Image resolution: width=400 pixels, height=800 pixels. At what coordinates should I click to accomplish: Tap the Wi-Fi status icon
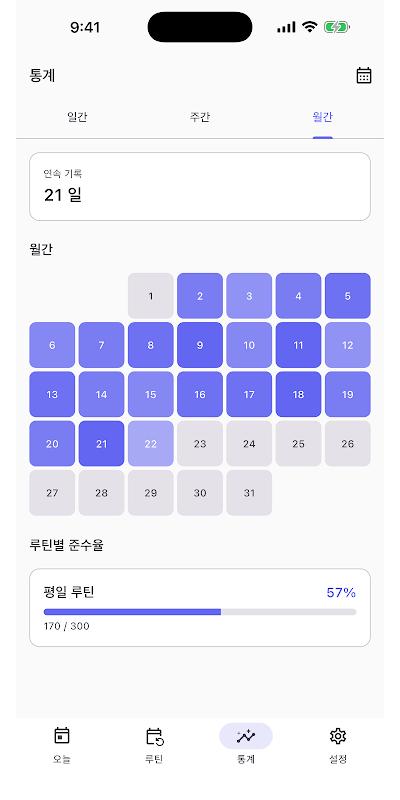310,27
